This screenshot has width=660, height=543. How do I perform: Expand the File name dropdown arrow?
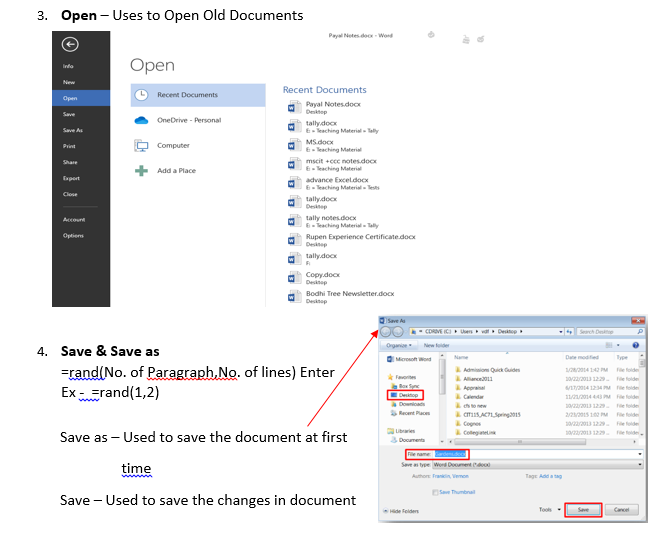click(640, 454)
